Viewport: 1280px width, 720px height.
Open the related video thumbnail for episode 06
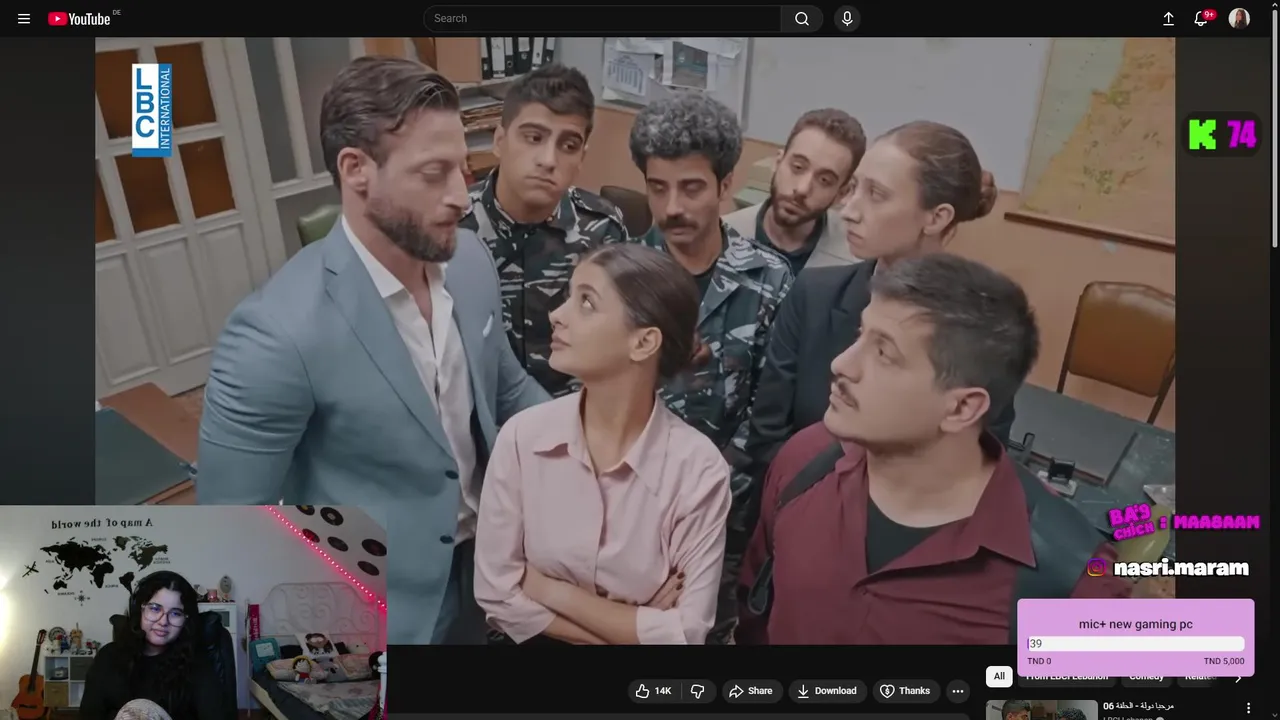point(1042,710)
